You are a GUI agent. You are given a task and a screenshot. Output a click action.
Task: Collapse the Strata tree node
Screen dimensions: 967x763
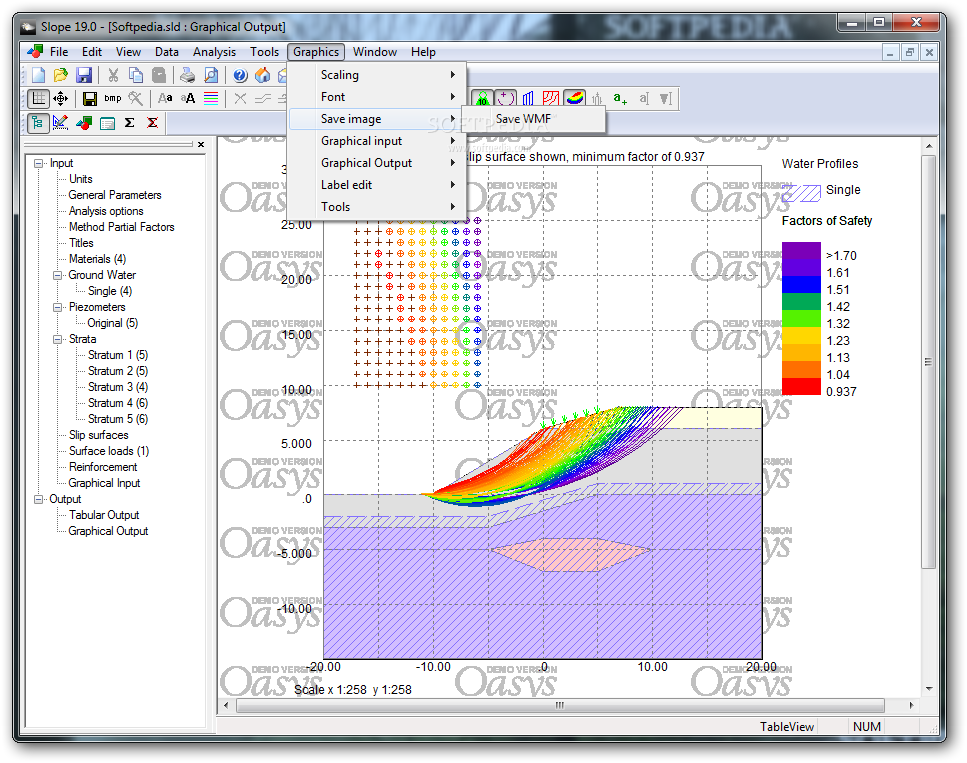pos(57,339)
